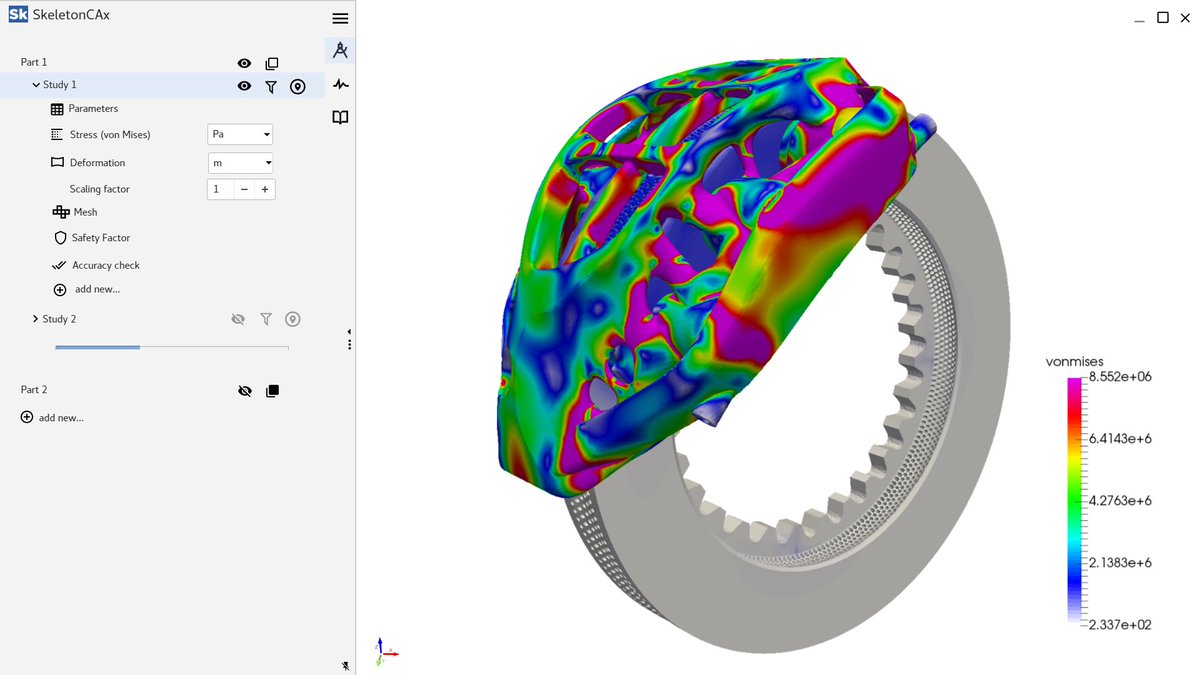The image size is (1200, 675).
Task: Expand the Study 2 tree node
Action: (35, 319)
